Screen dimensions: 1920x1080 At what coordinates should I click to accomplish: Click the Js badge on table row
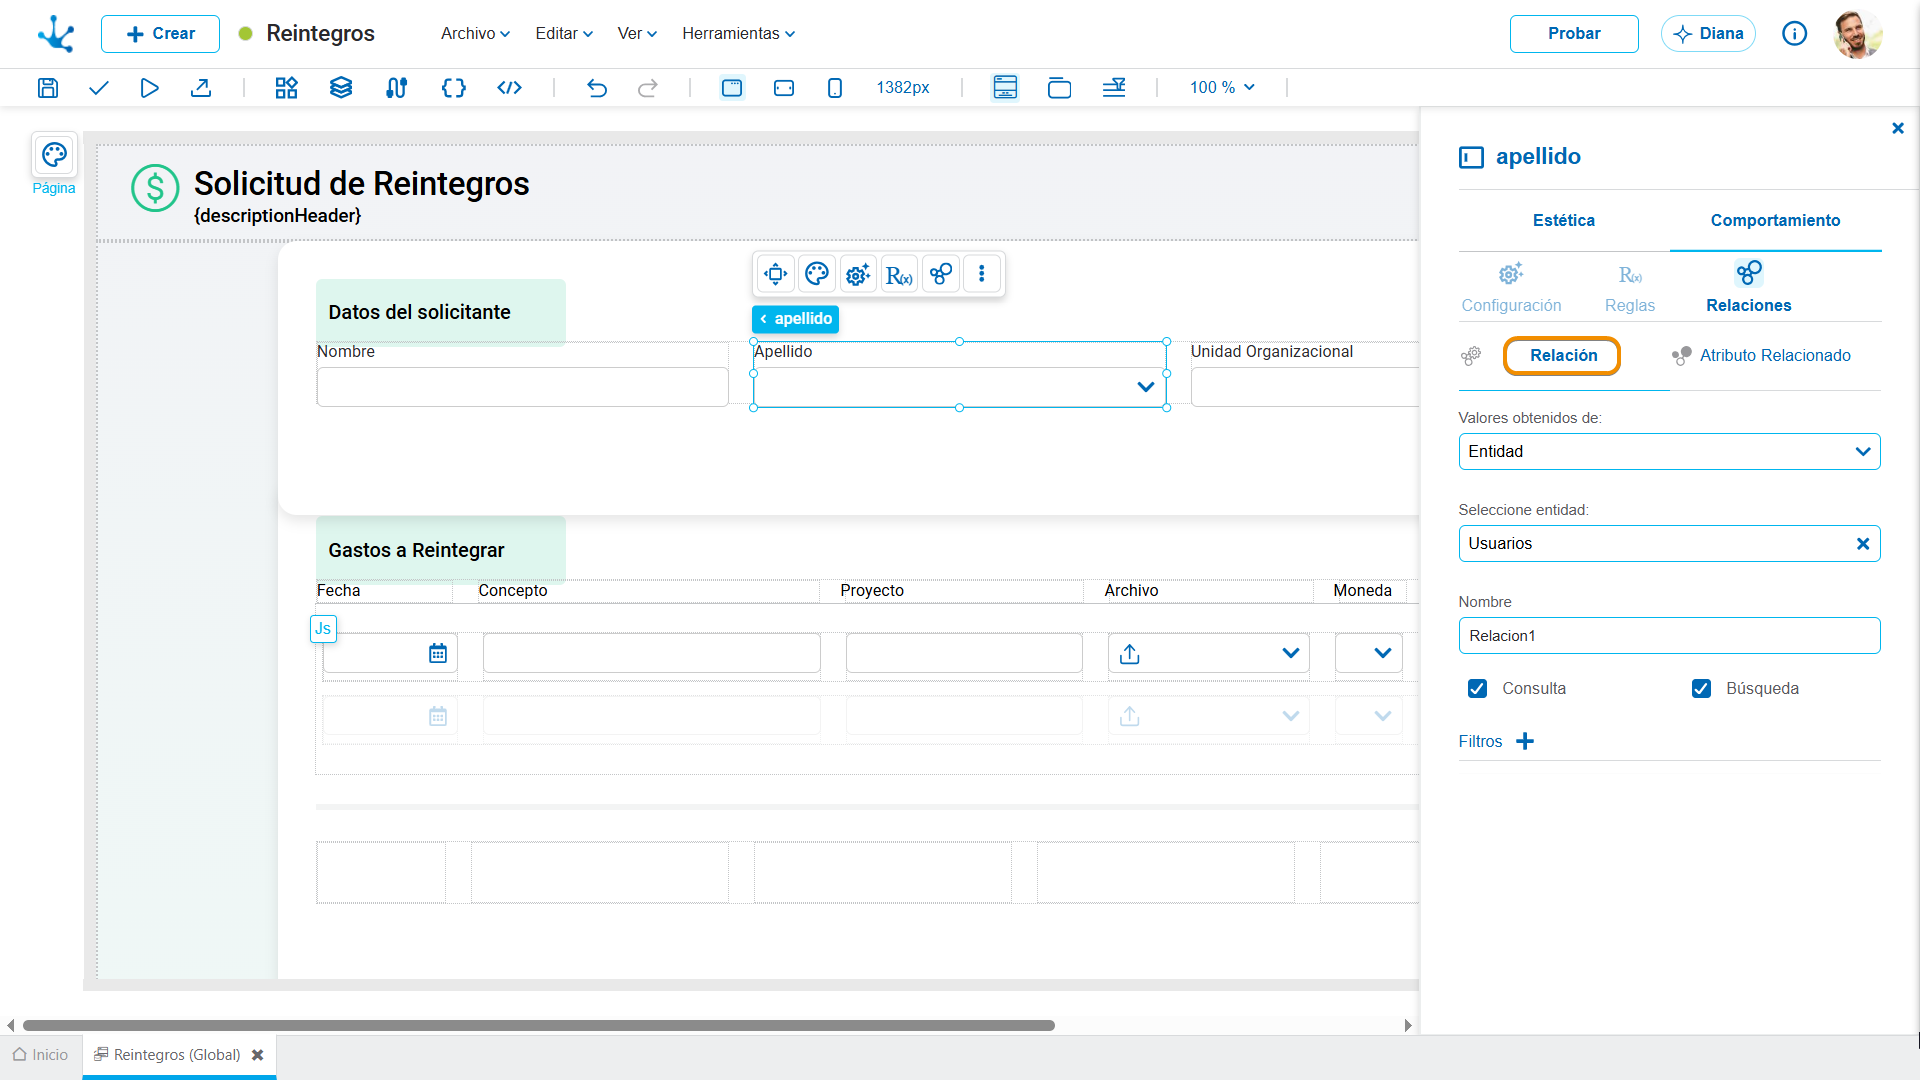(x=323, y=629)
